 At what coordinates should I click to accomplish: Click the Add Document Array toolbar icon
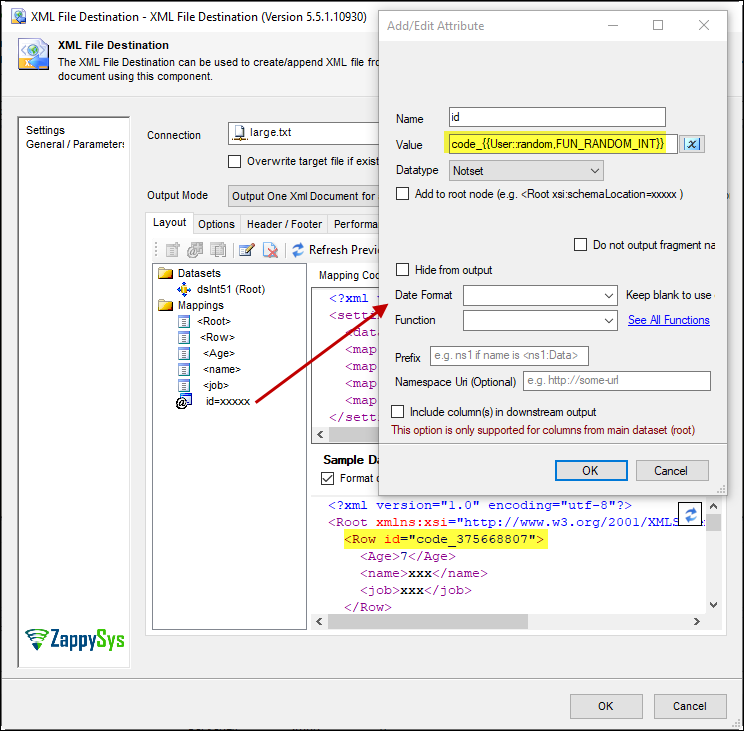[218, 250]
